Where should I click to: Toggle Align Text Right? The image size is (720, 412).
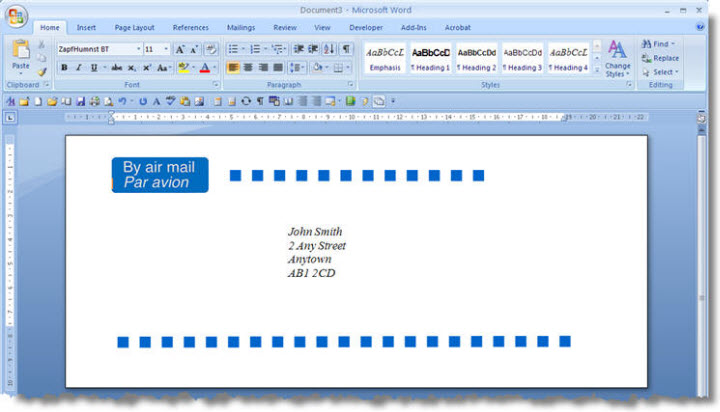click(263, 68)
